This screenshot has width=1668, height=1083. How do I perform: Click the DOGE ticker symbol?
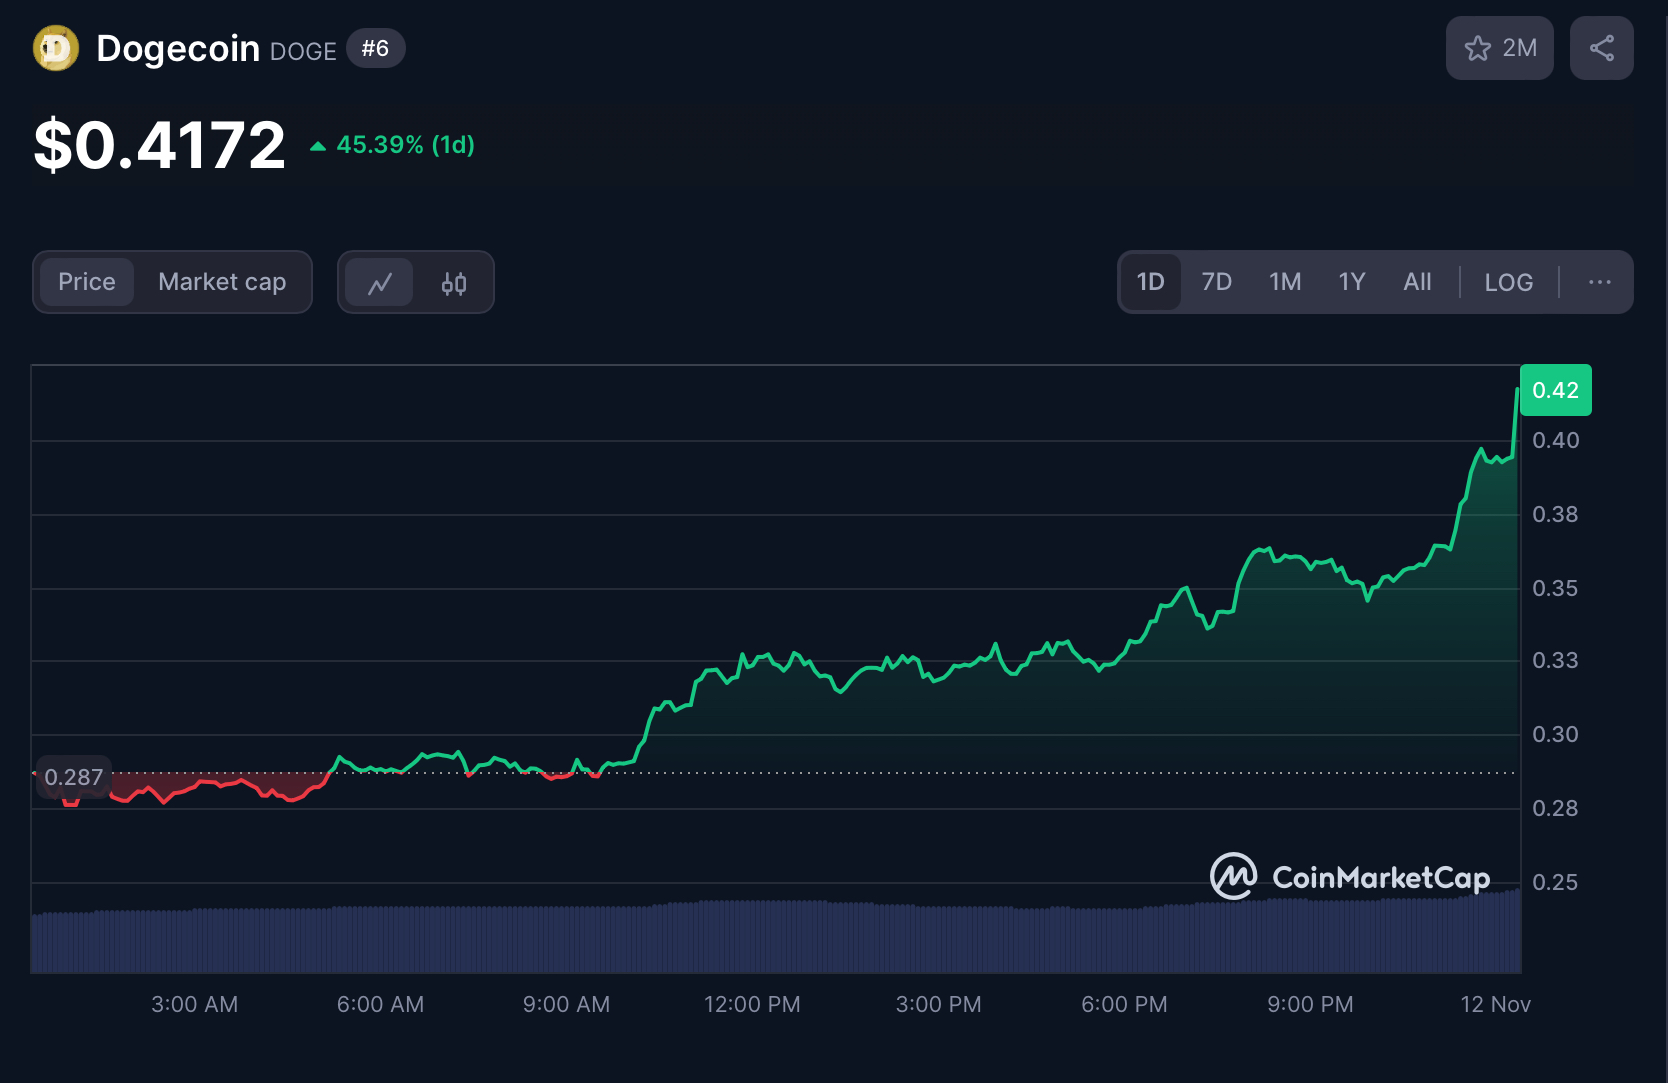[x=303, y=52]
